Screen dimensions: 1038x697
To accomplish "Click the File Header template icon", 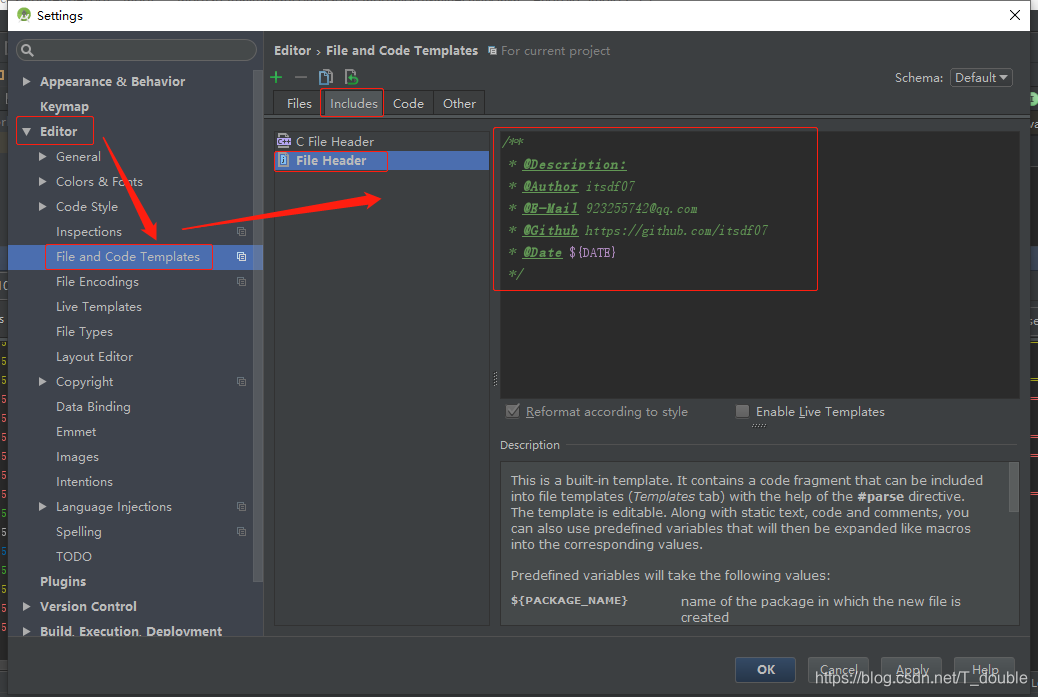I will [x=284, y=160].
